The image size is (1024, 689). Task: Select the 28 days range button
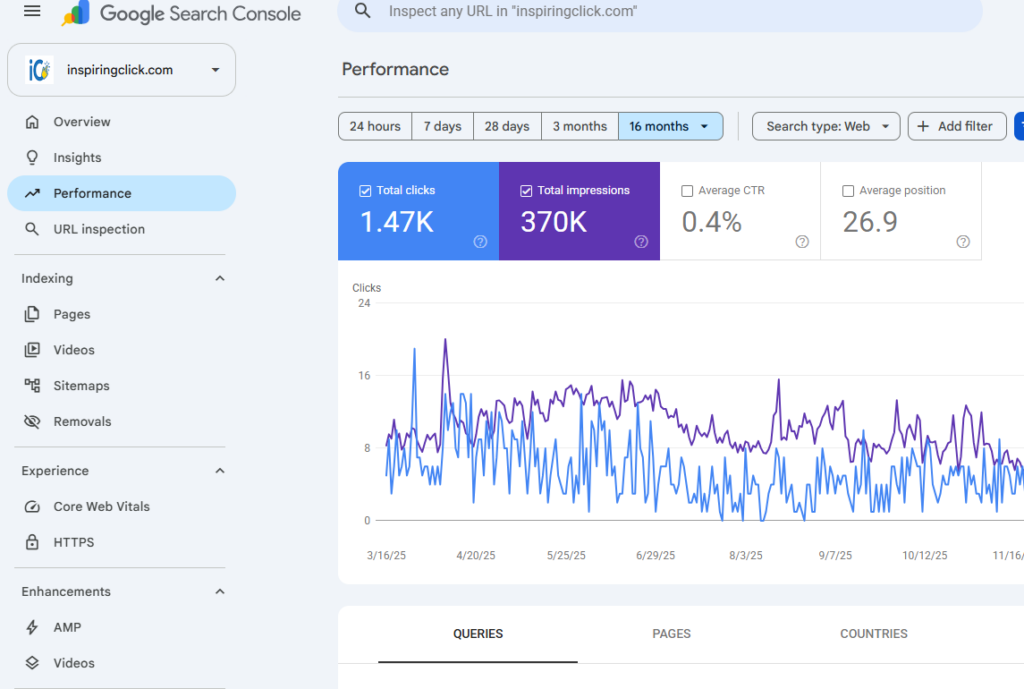[x=507, y=126]
